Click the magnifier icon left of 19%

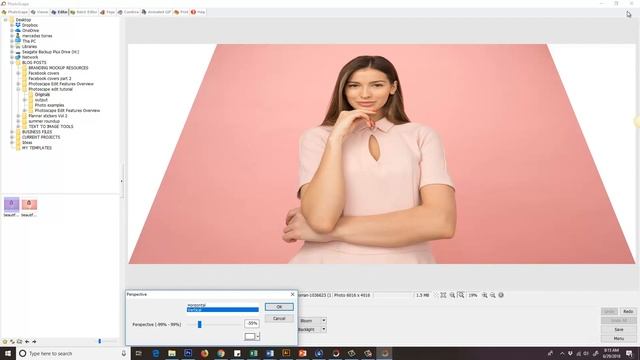[461, 295]
